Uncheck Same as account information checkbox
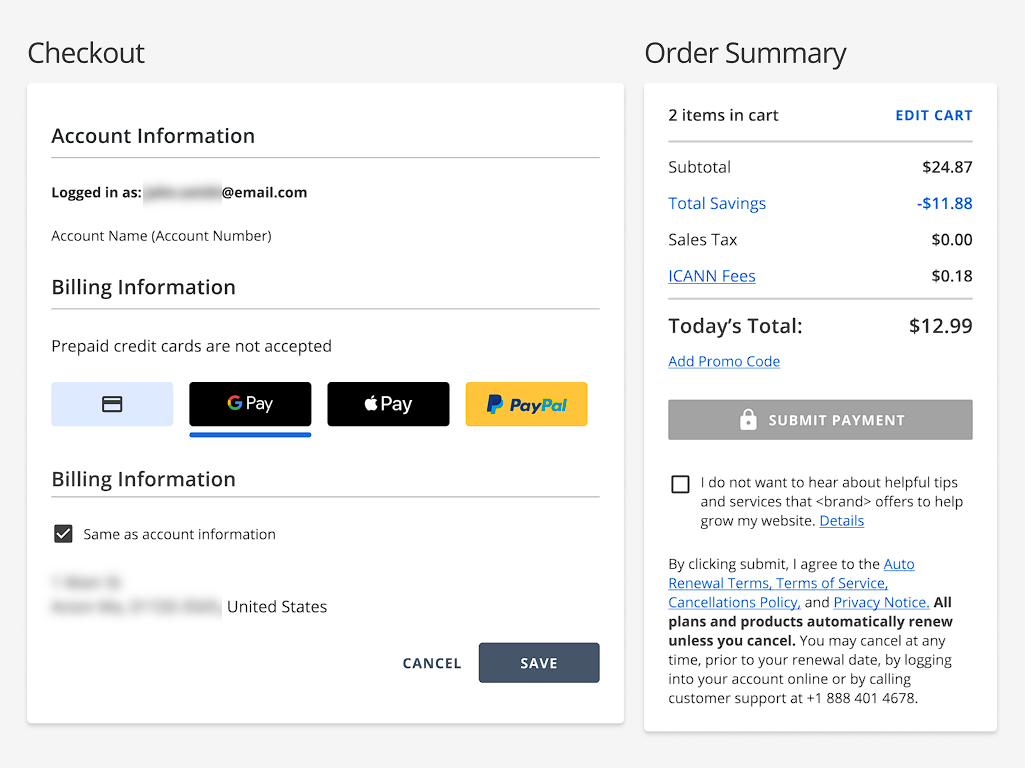The height and width of the screenshot is (768, 1025). [x=63, y=534]
